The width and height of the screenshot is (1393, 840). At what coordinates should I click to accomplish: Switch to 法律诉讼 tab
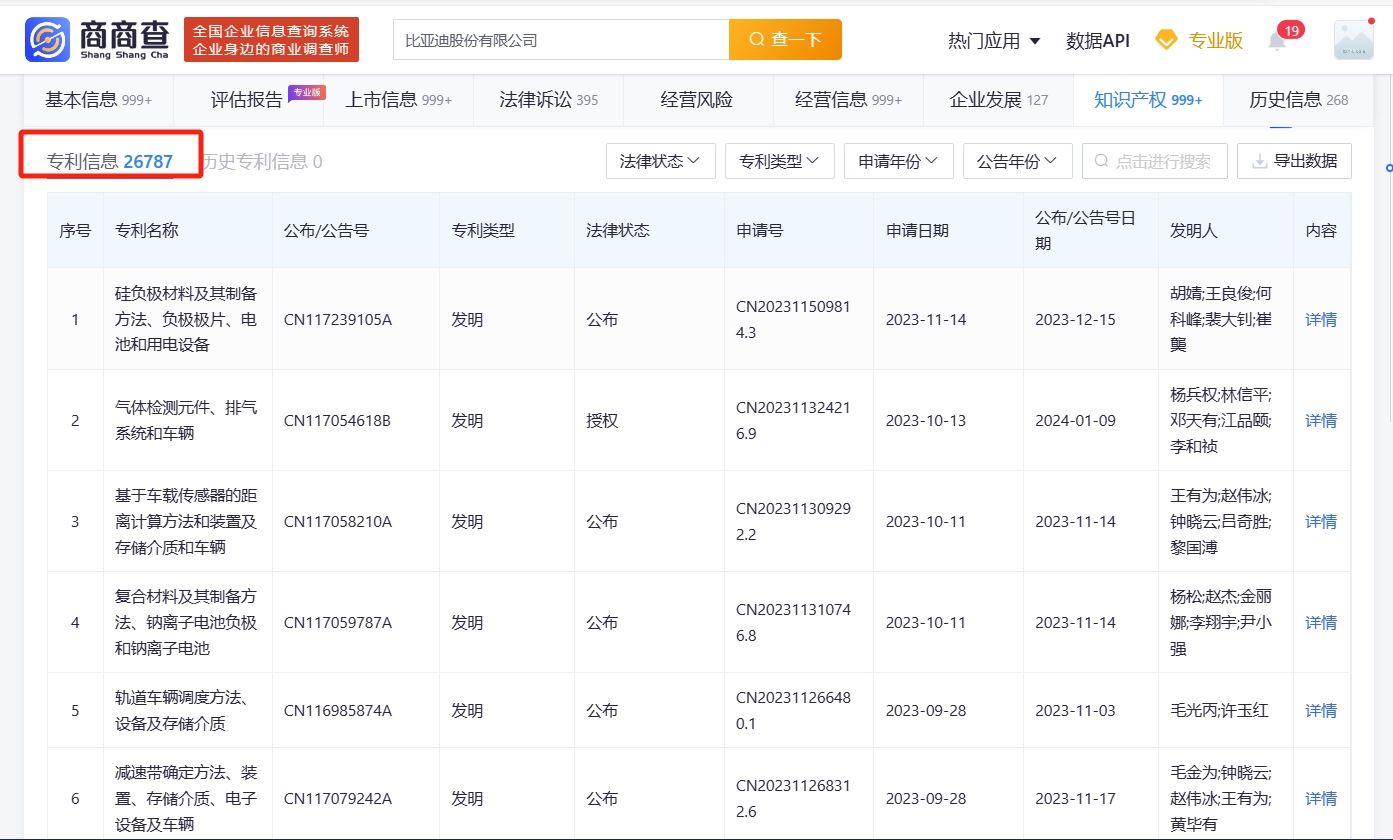pyautogui.click(x=548, y=99)
